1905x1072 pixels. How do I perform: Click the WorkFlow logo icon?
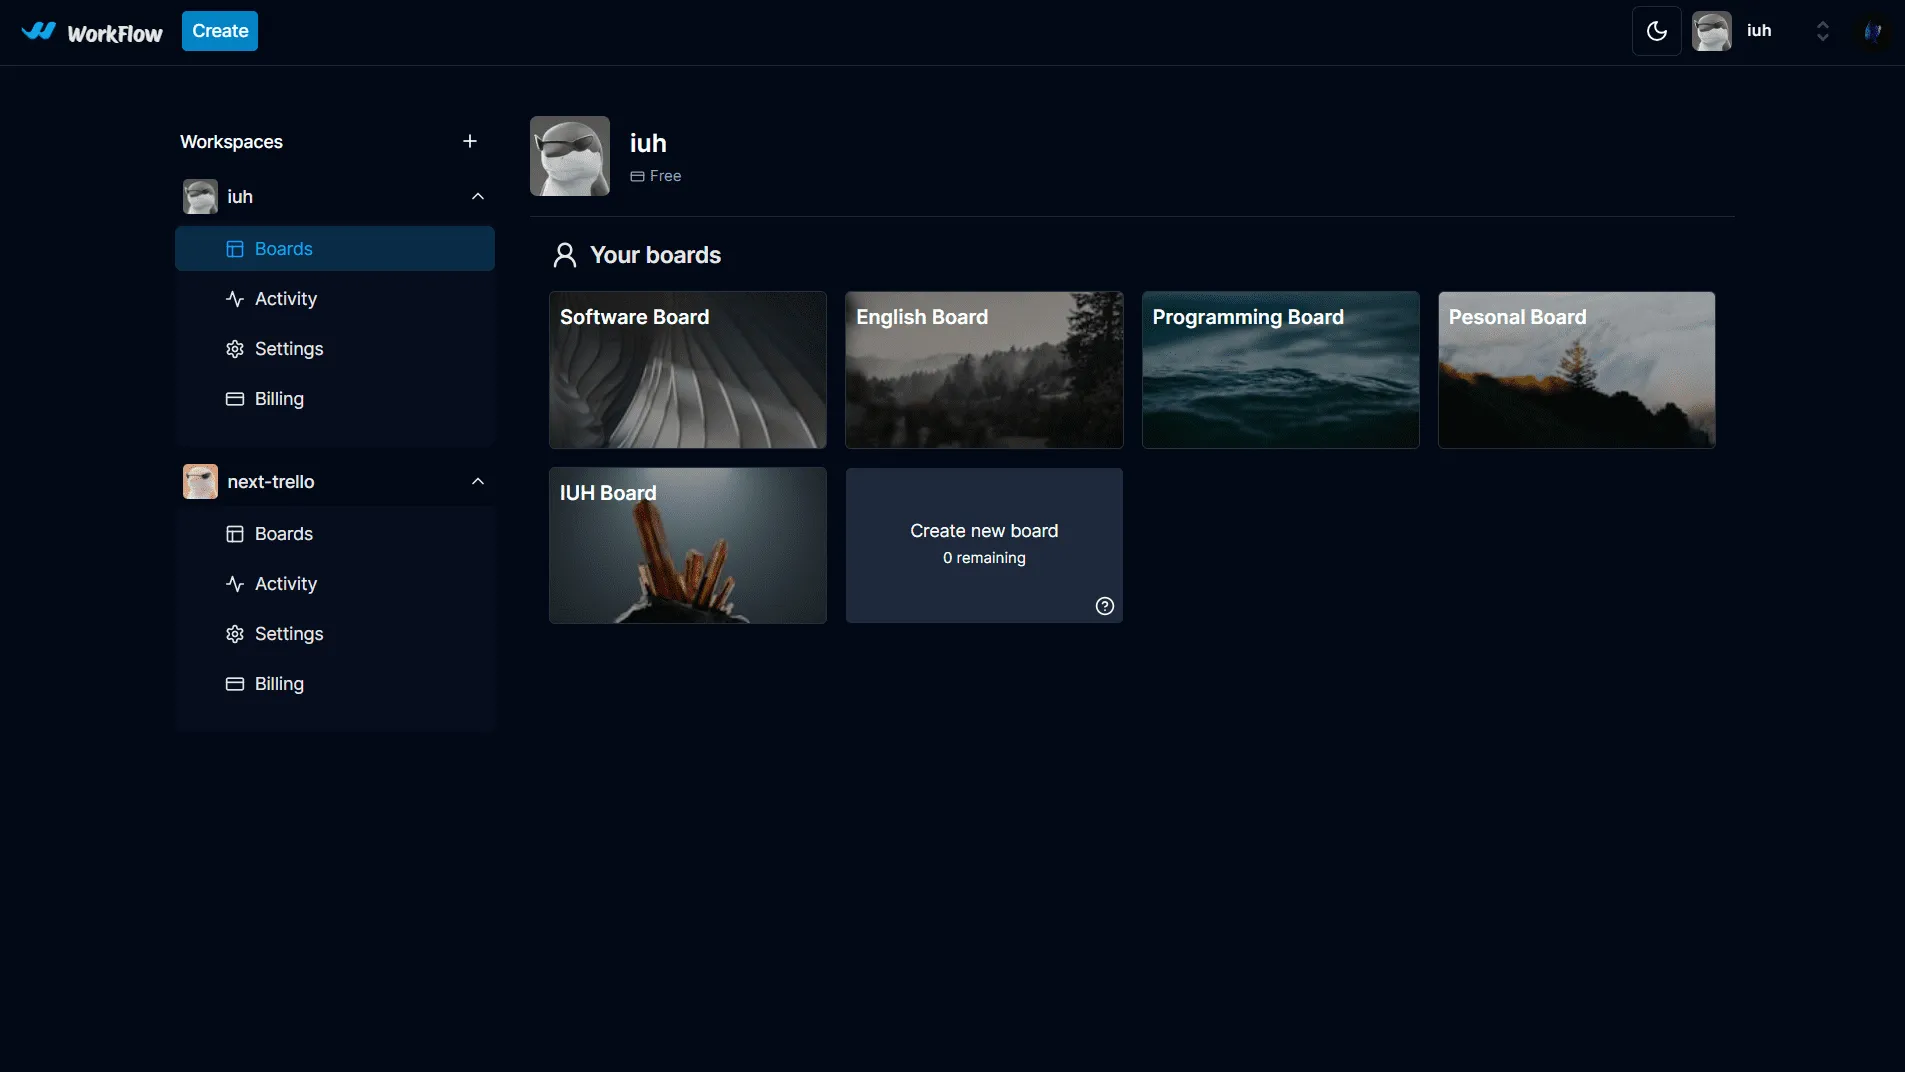click(39, 31)
